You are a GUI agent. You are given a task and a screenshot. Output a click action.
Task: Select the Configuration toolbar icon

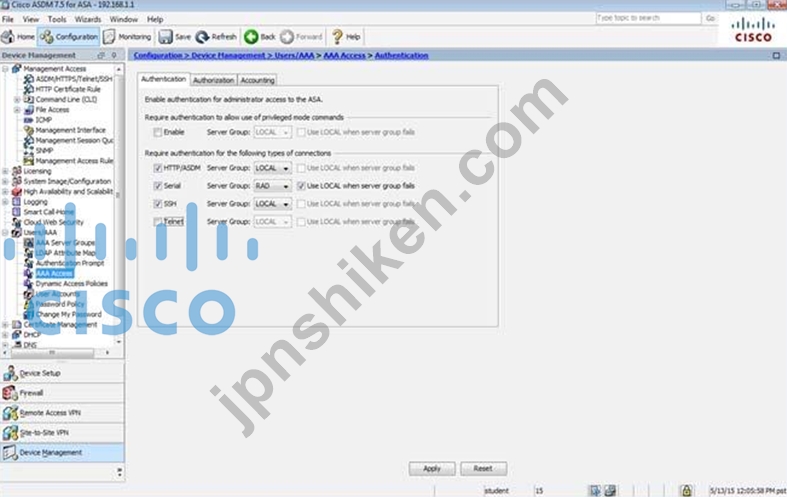69,37
